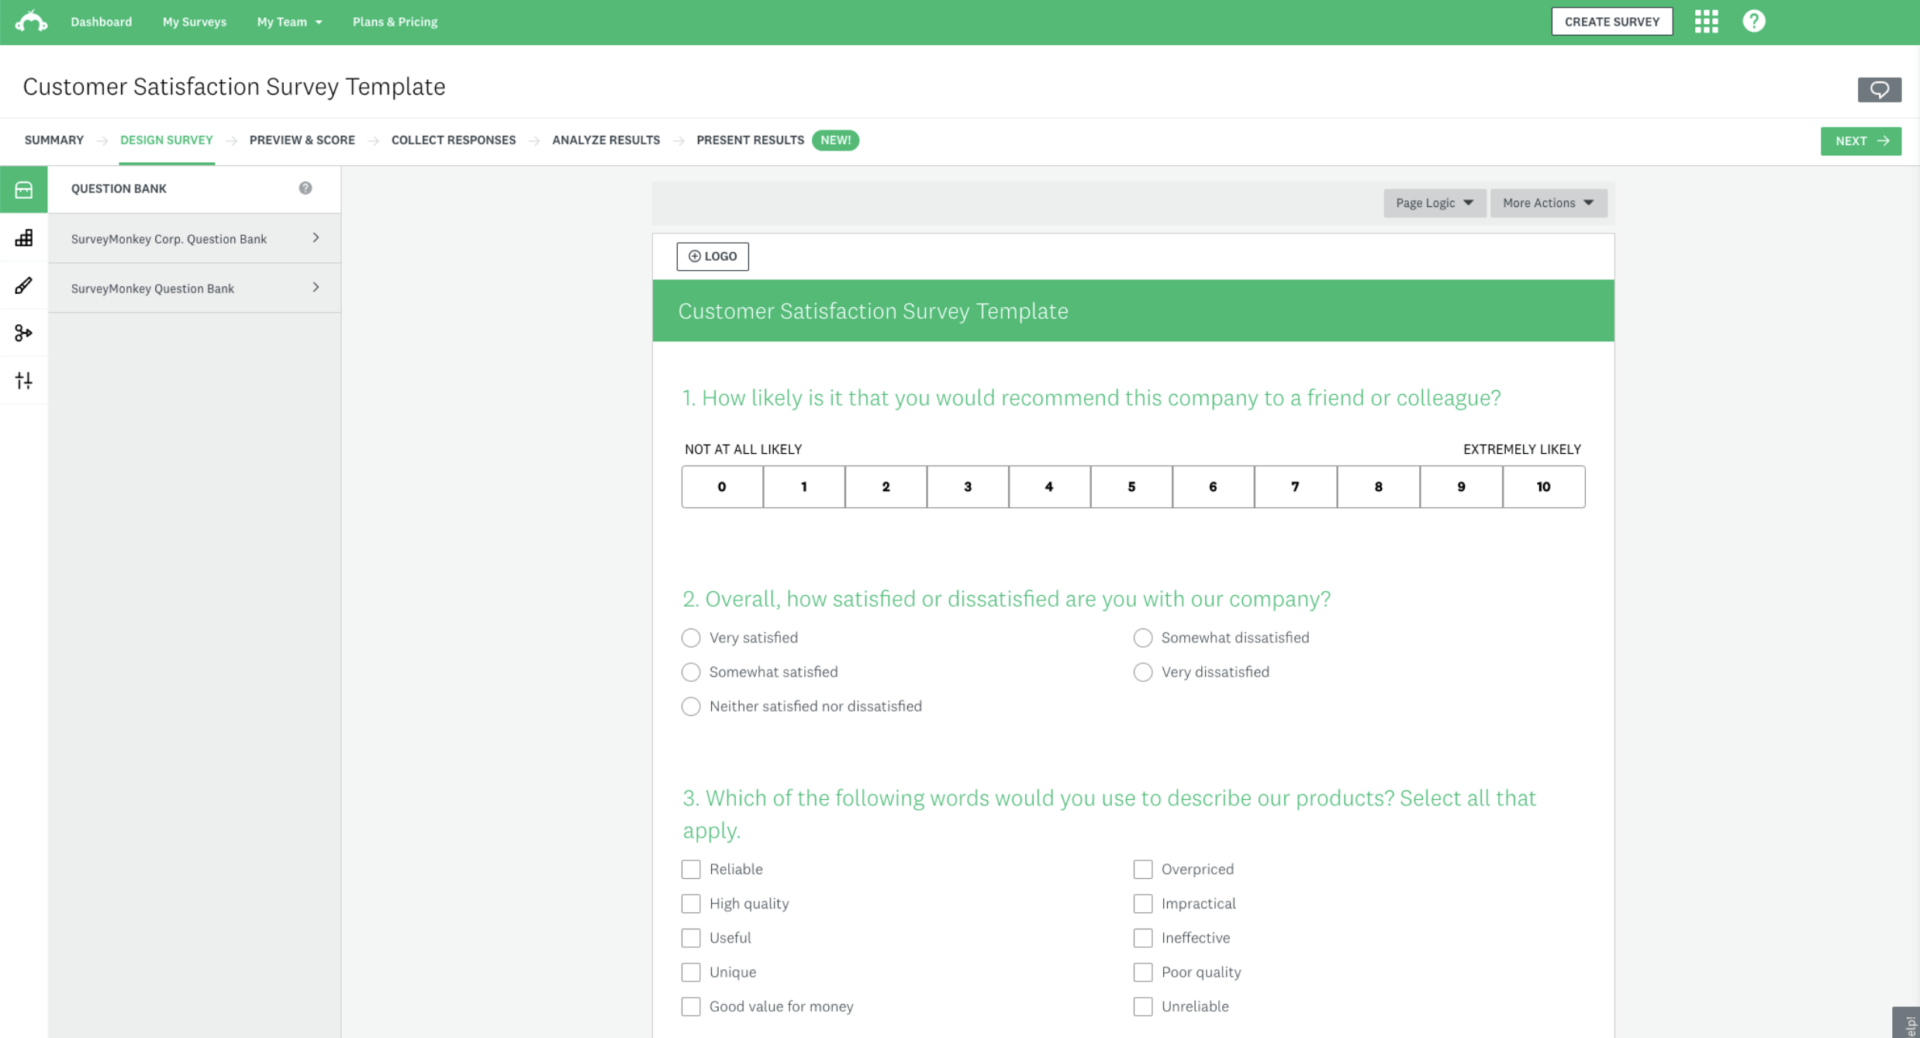Choose rating 7 on the likelihood scale
The image size is (1920, 1038).
pos(1295,487)
